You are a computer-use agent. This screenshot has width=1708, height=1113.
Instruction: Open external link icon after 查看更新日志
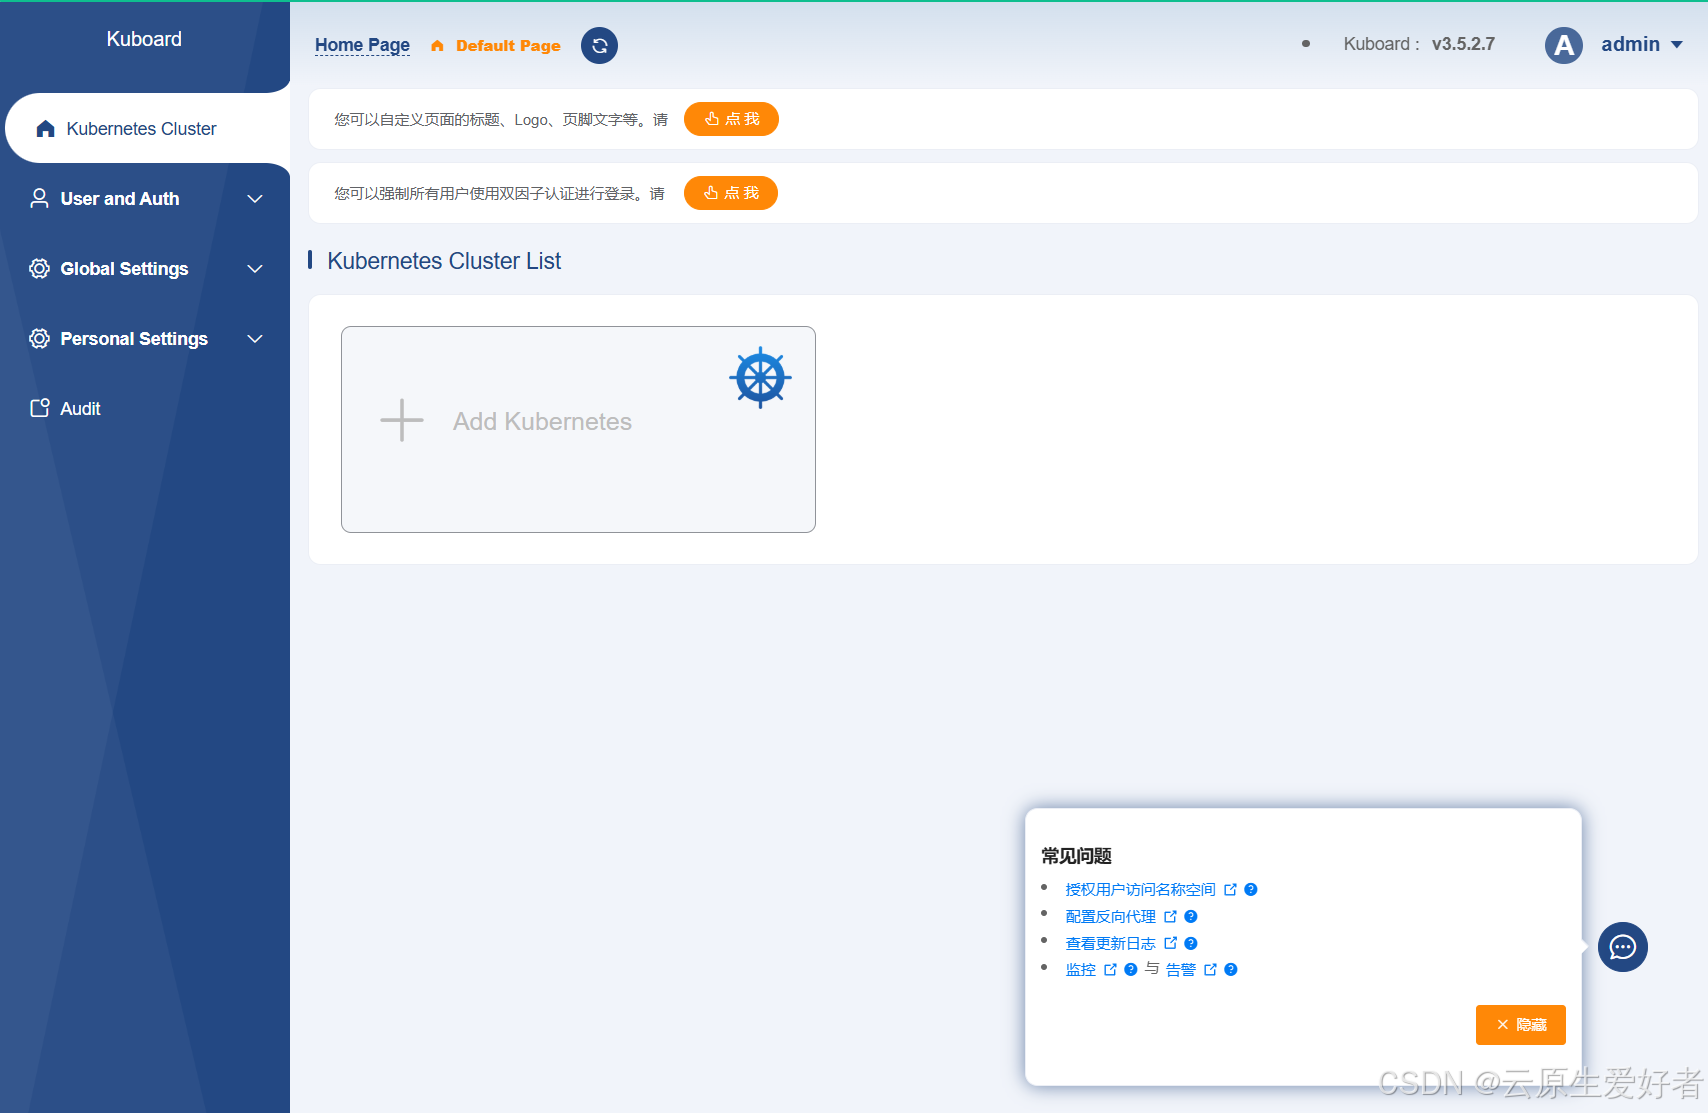coord(1170,943)
